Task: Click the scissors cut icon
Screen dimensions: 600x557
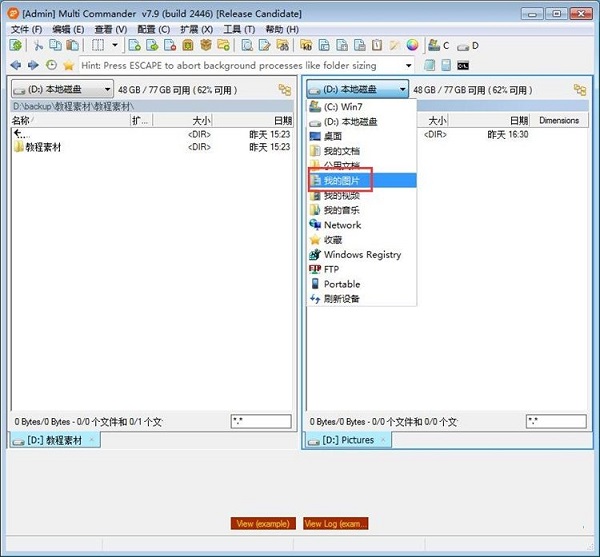Action: [39, 46]
